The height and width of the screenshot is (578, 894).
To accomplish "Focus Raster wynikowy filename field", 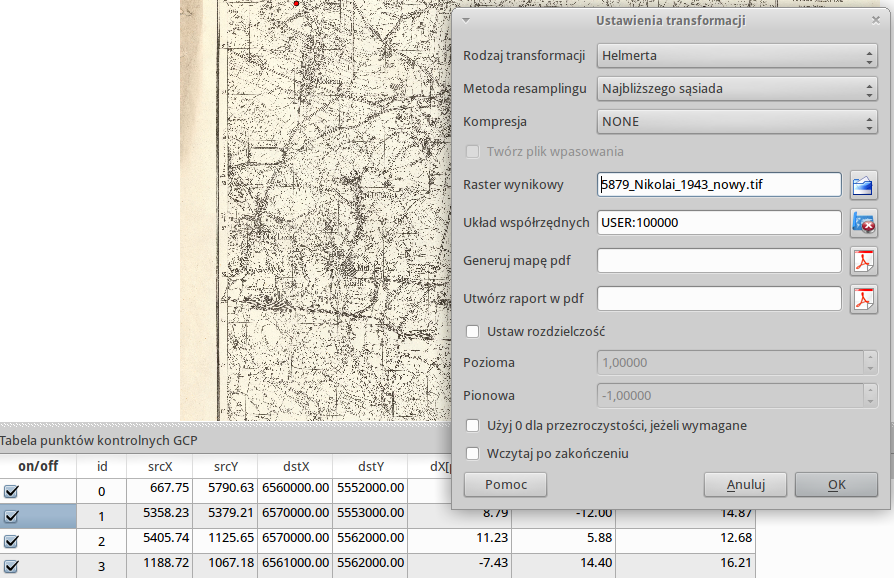I will [719, 185].
